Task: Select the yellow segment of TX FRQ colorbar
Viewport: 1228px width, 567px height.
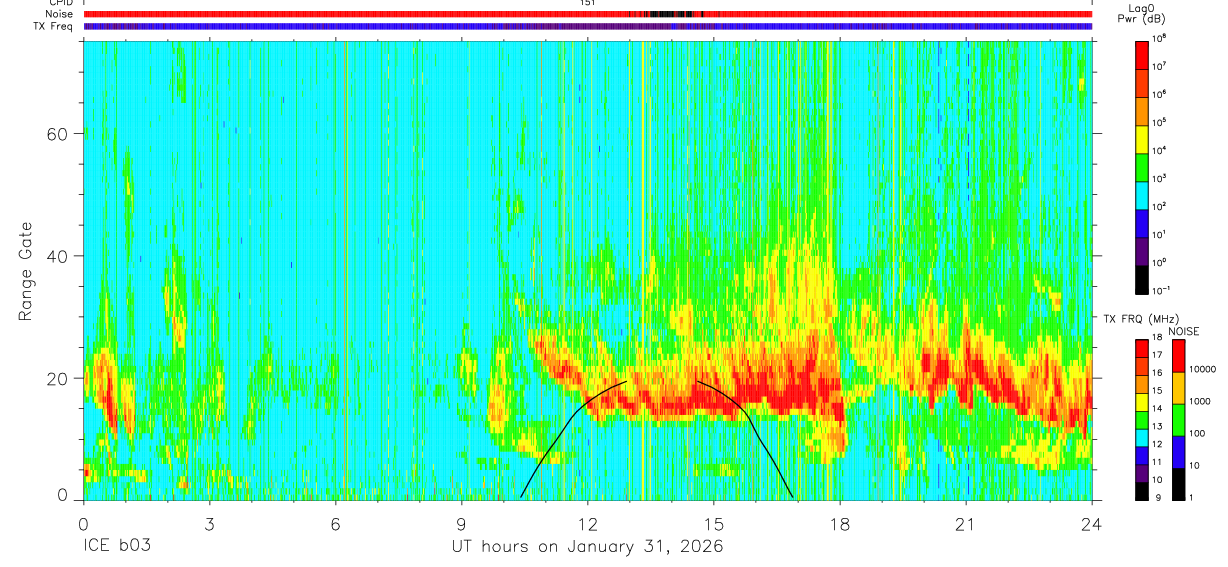Action: pyautogui.click(x=1143, y=401)
